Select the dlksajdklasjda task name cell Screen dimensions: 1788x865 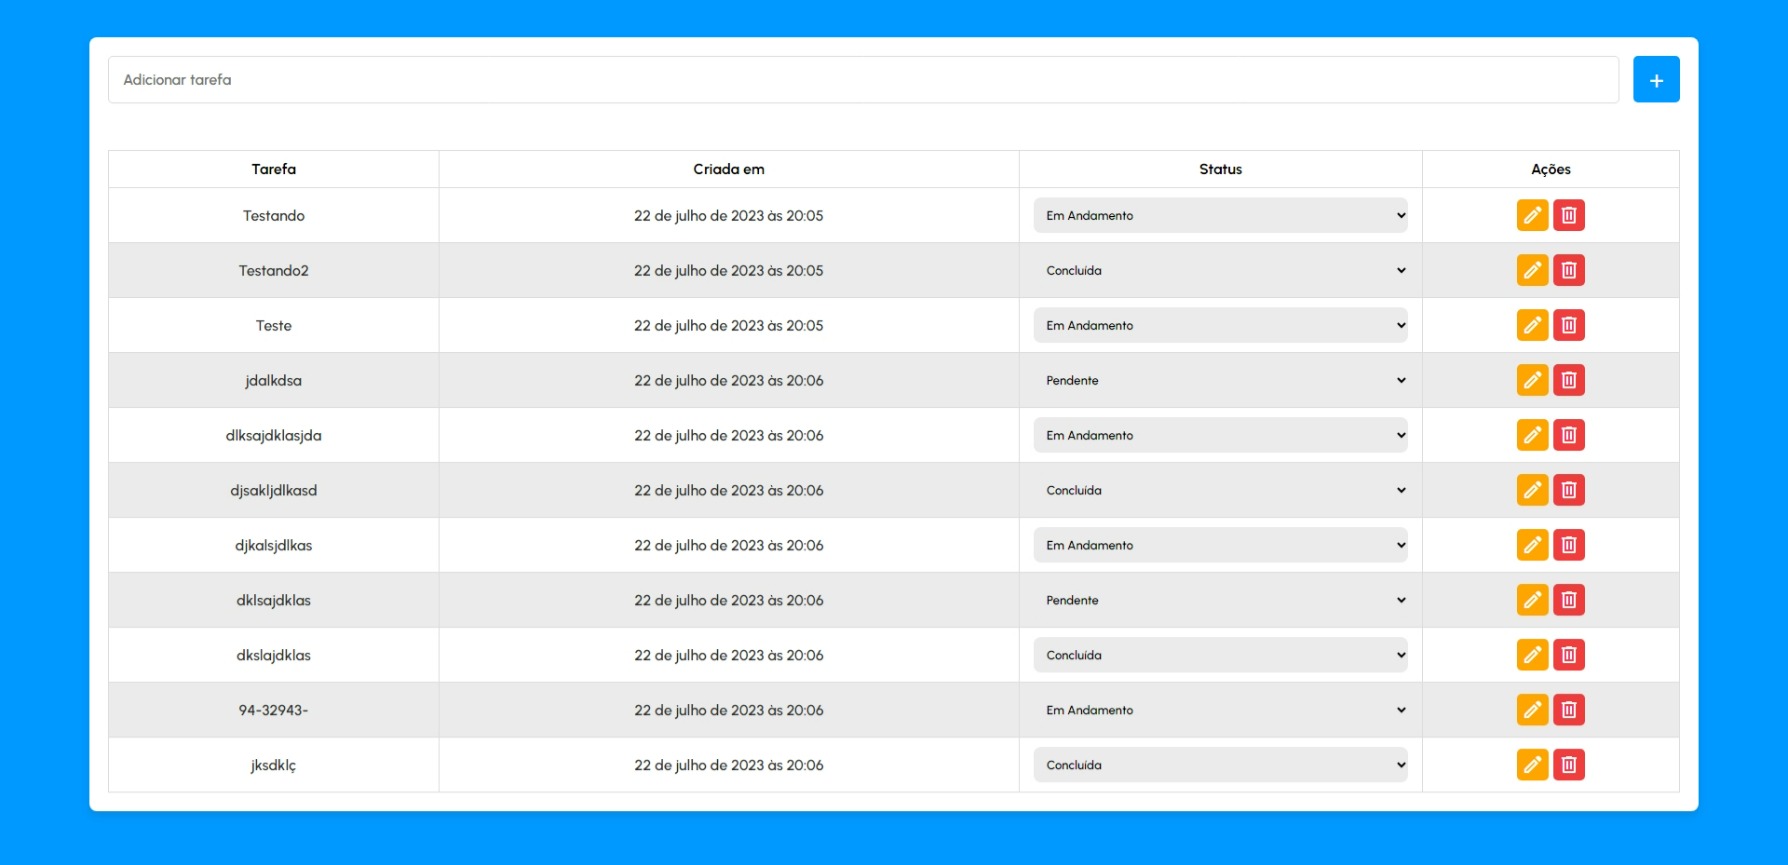tap(273, 435)
